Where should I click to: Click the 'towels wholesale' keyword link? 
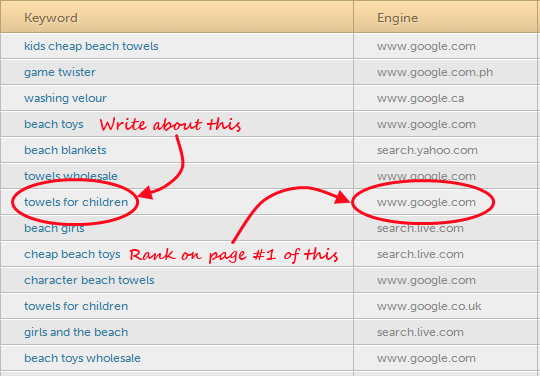[71, 176]
